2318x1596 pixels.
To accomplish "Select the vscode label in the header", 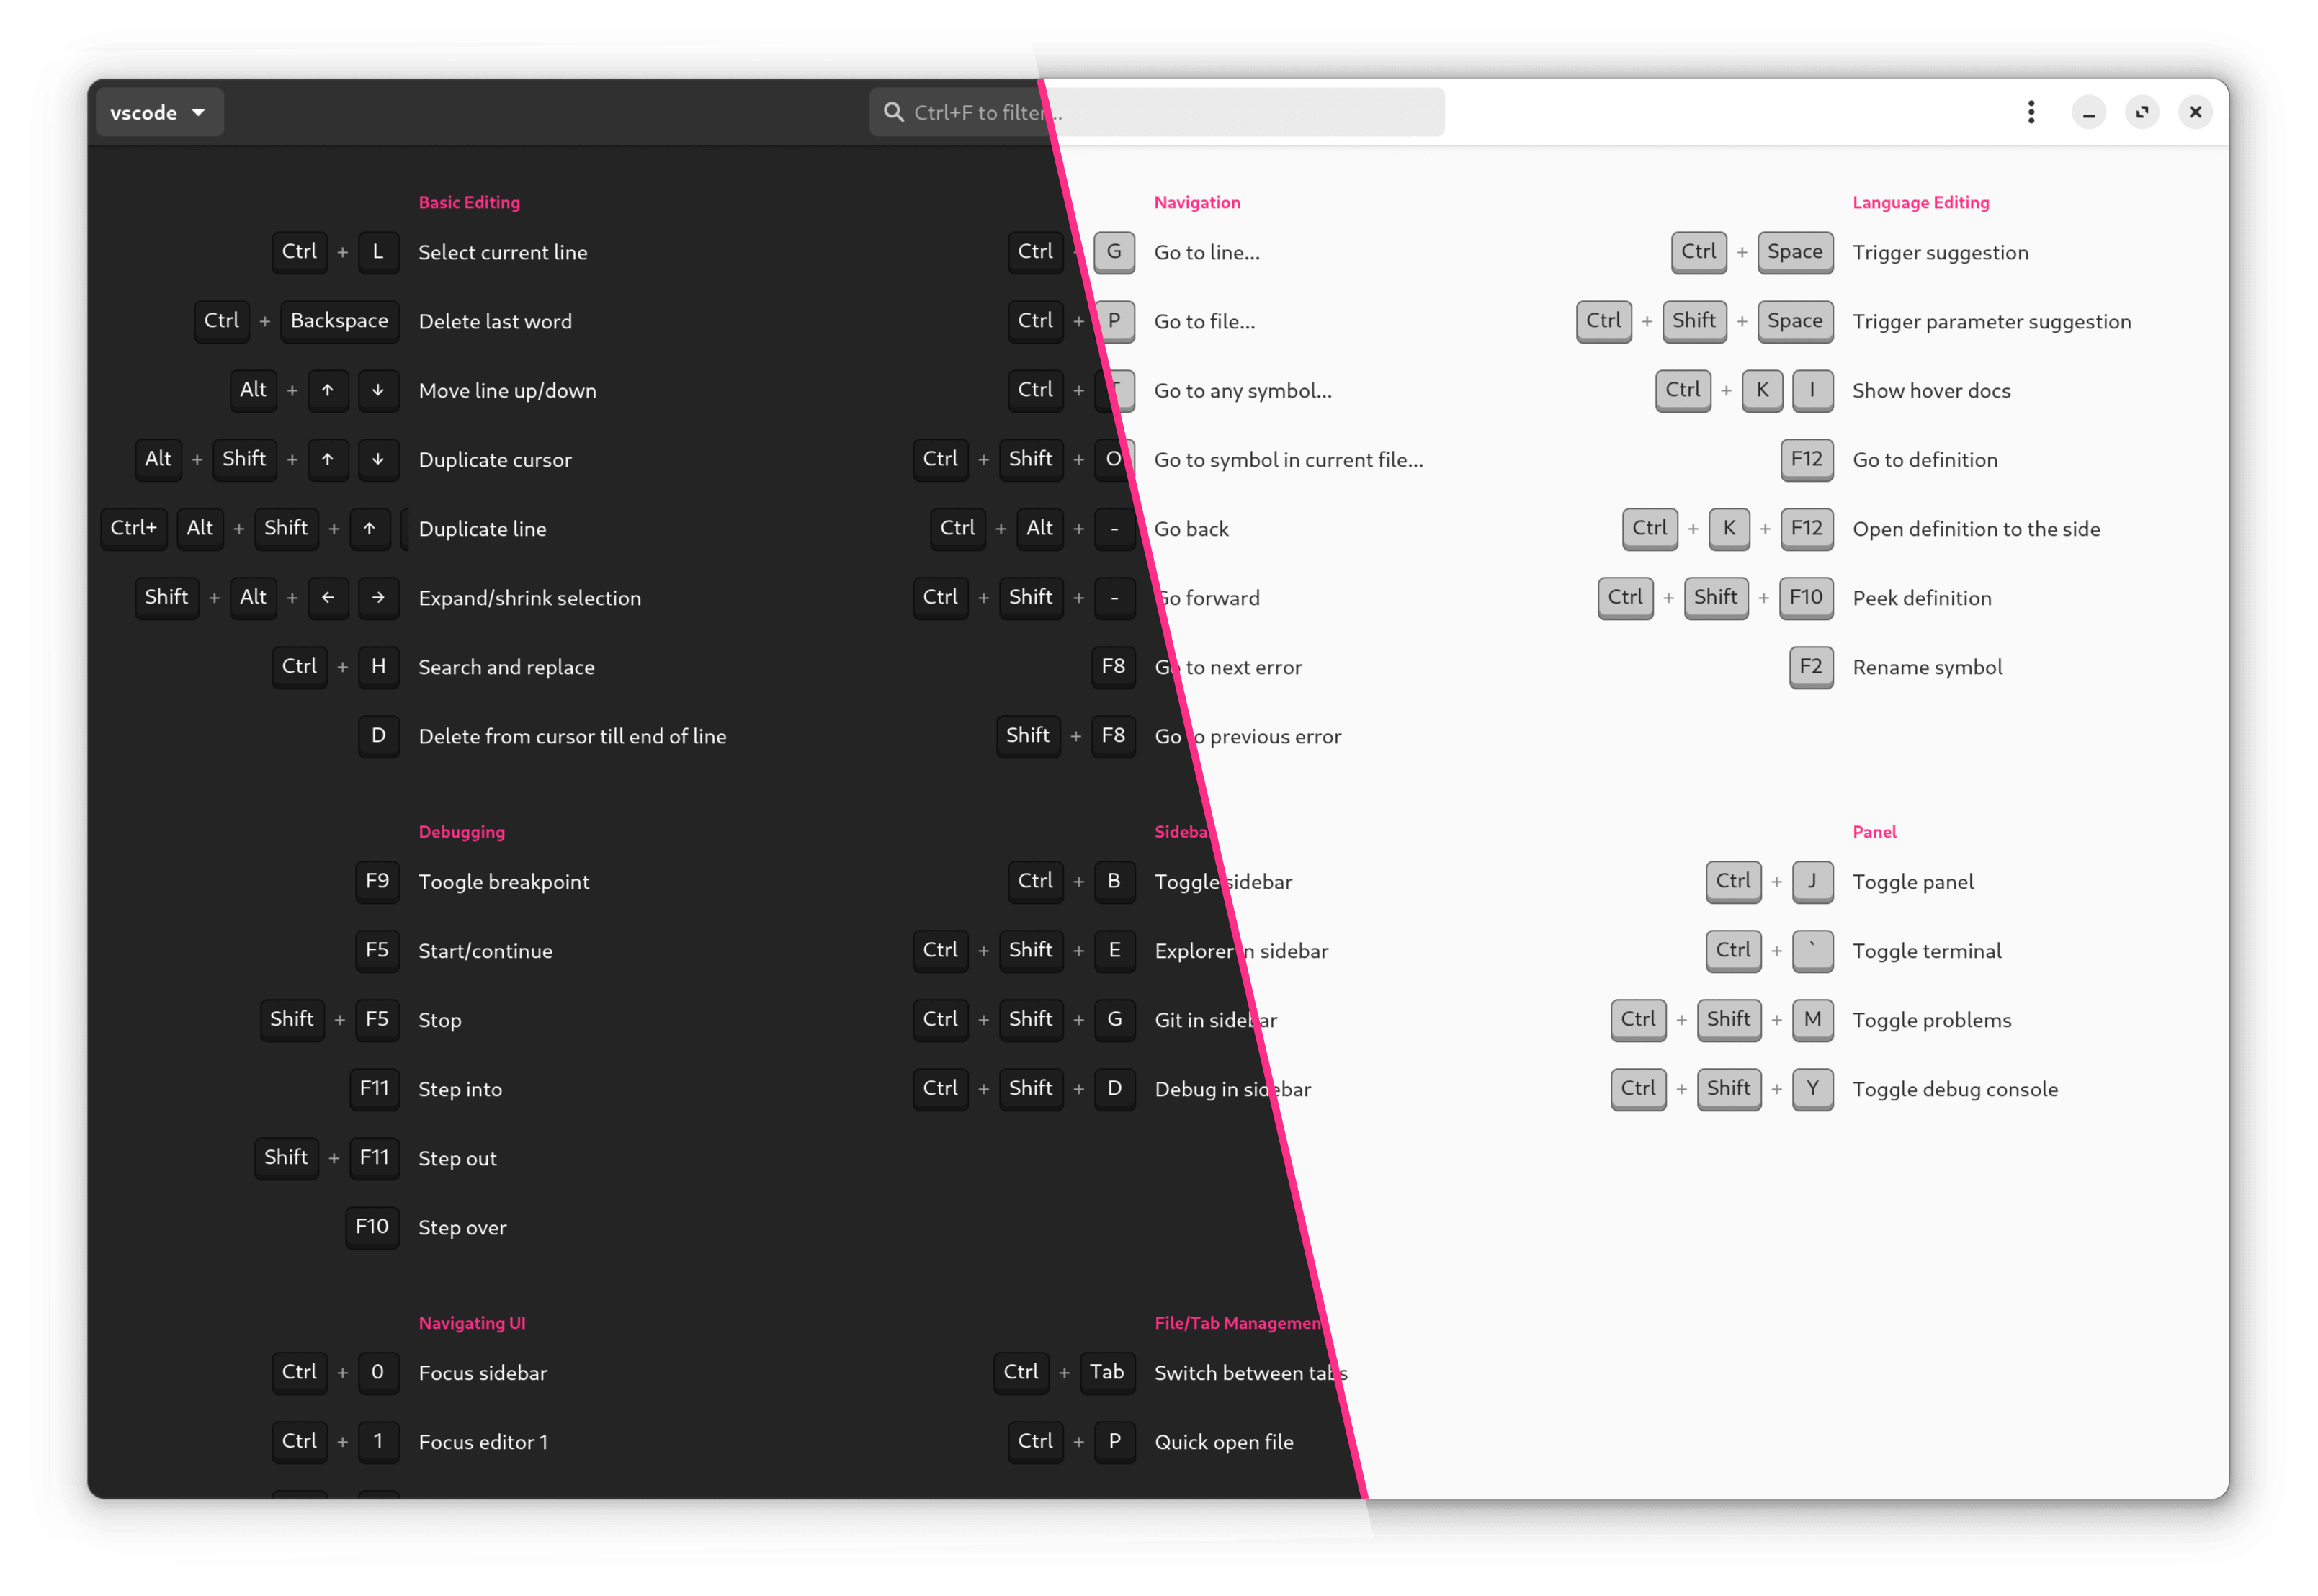I will point(146,112).
